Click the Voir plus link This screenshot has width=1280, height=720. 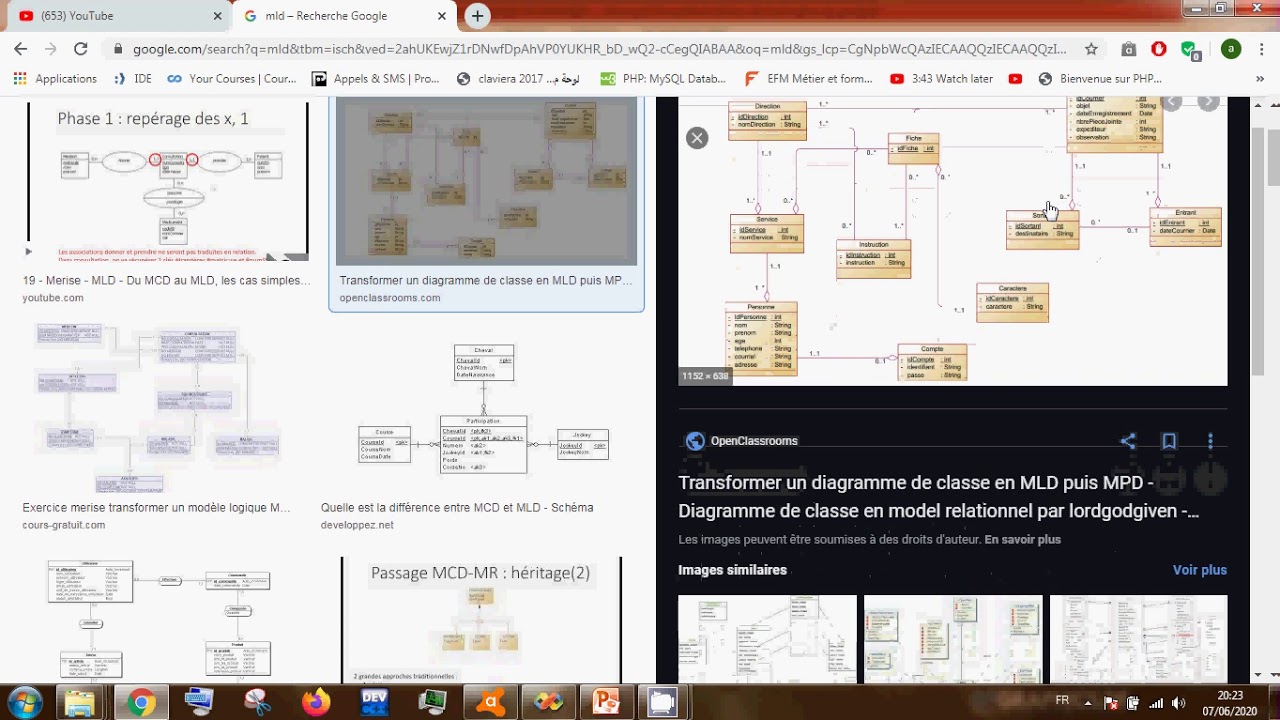point(1200,570)
